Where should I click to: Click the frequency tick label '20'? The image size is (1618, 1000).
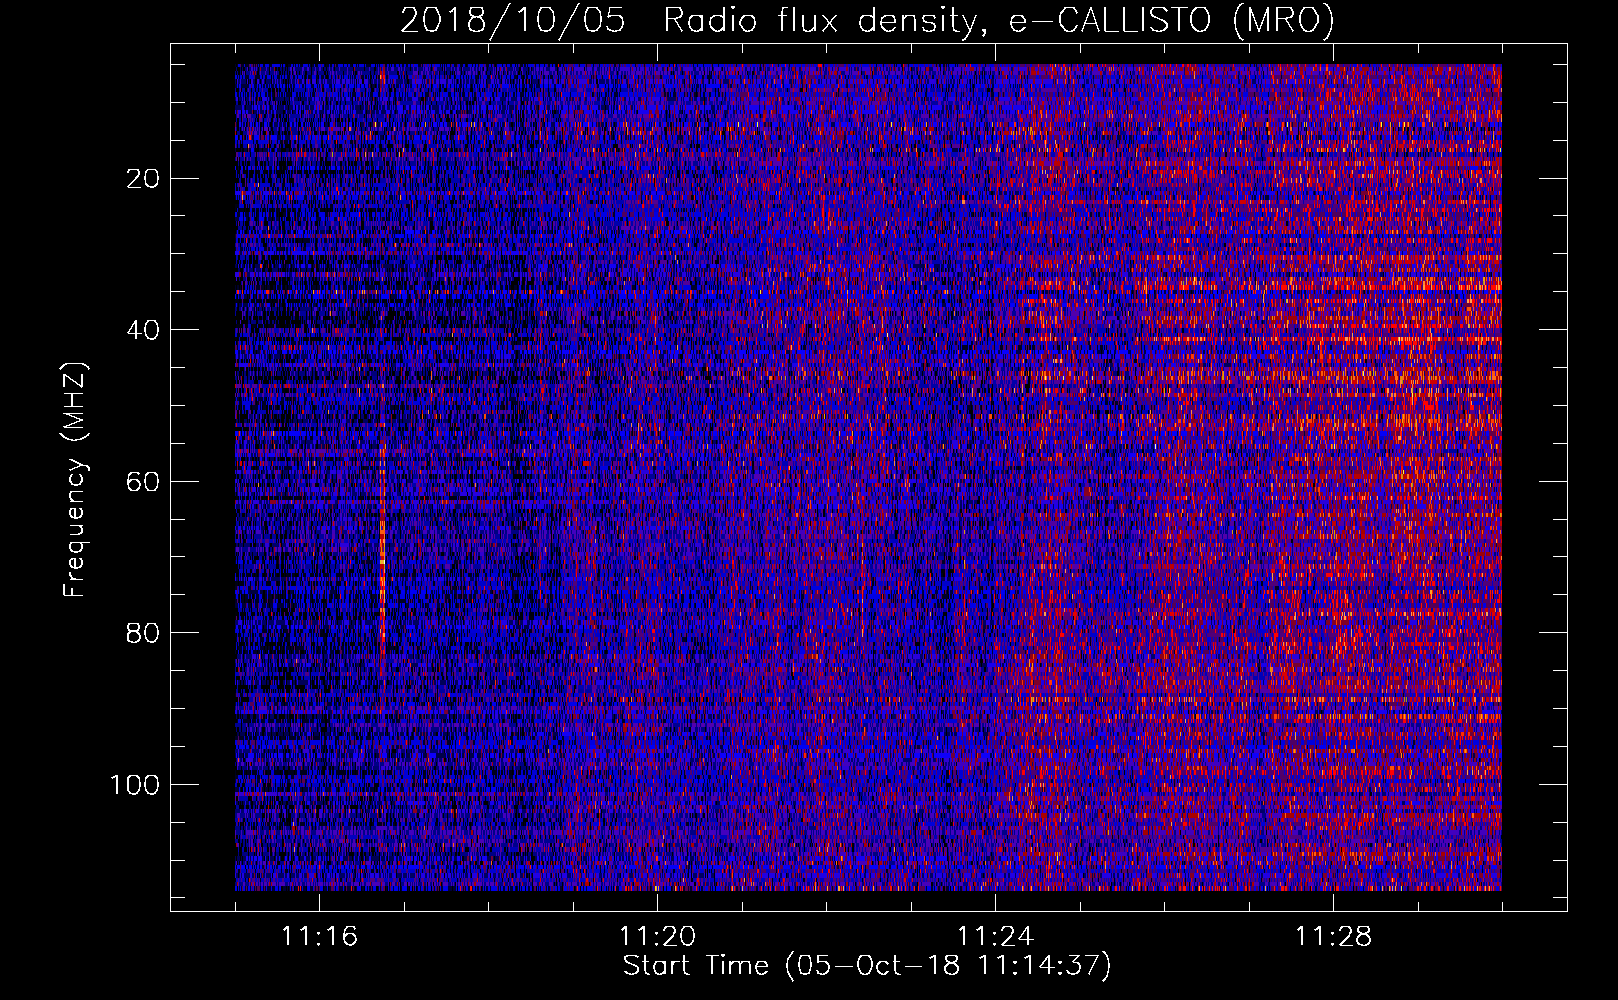click(x=144, y=179)
